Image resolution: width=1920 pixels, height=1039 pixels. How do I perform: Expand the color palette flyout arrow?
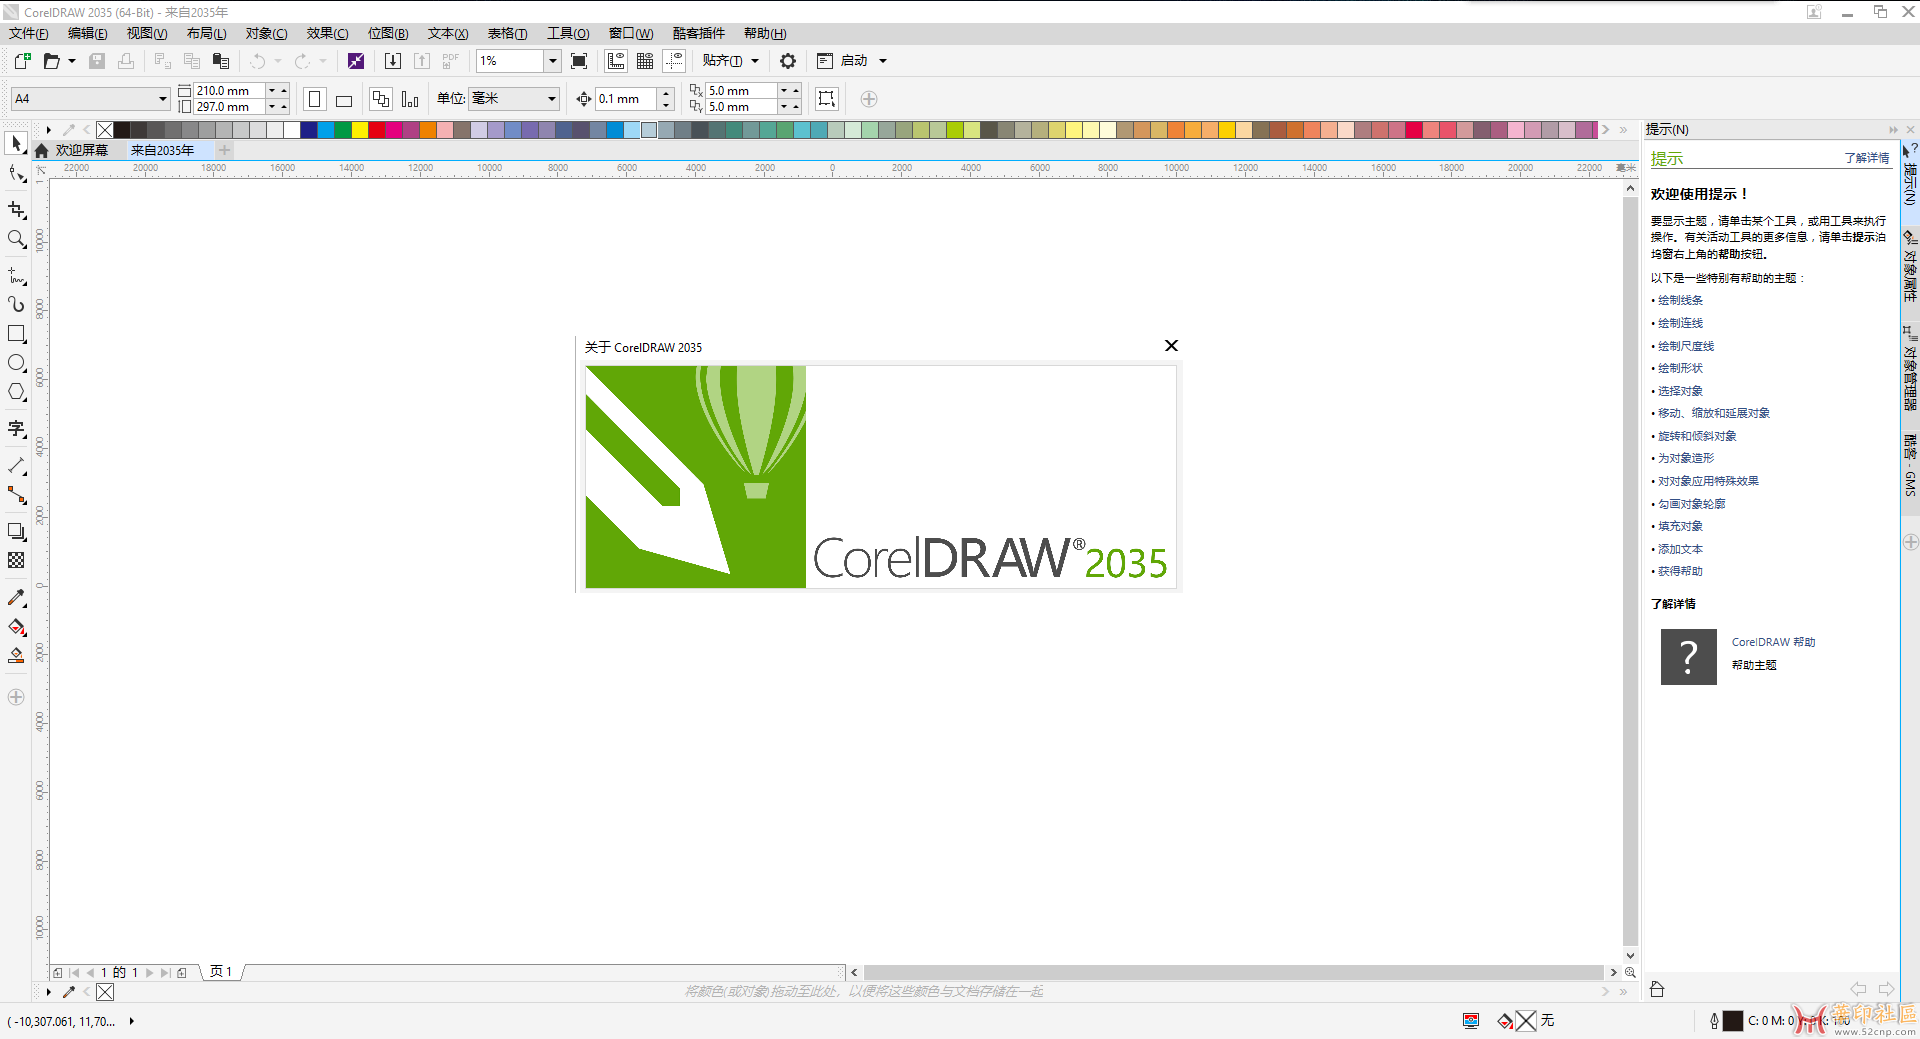[x=48, y=130]
